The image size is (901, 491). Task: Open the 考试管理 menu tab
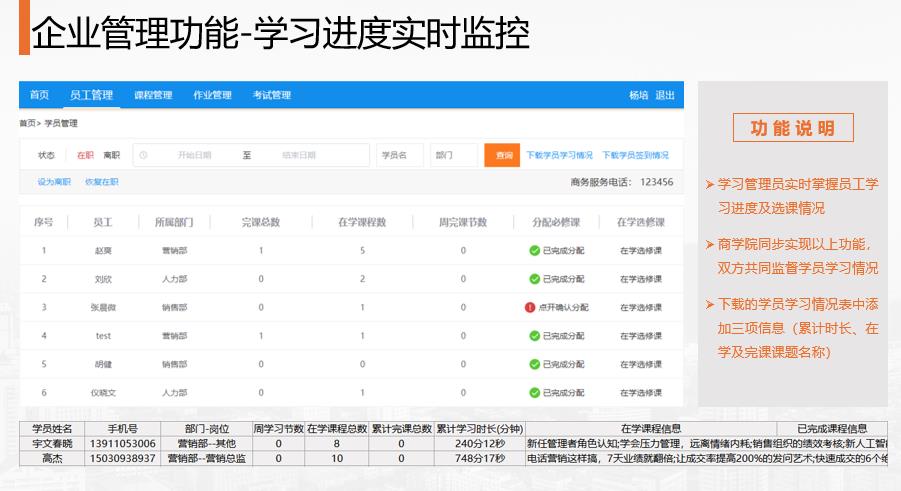[271, 95]
